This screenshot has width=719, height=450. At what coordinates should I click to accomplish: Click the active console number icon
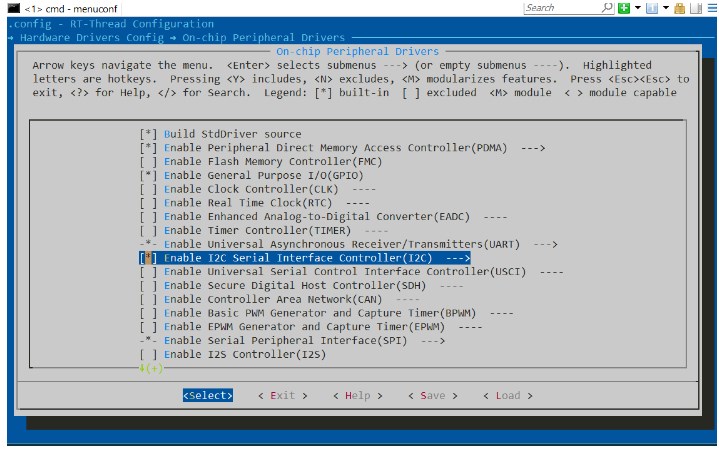point(652,8)
